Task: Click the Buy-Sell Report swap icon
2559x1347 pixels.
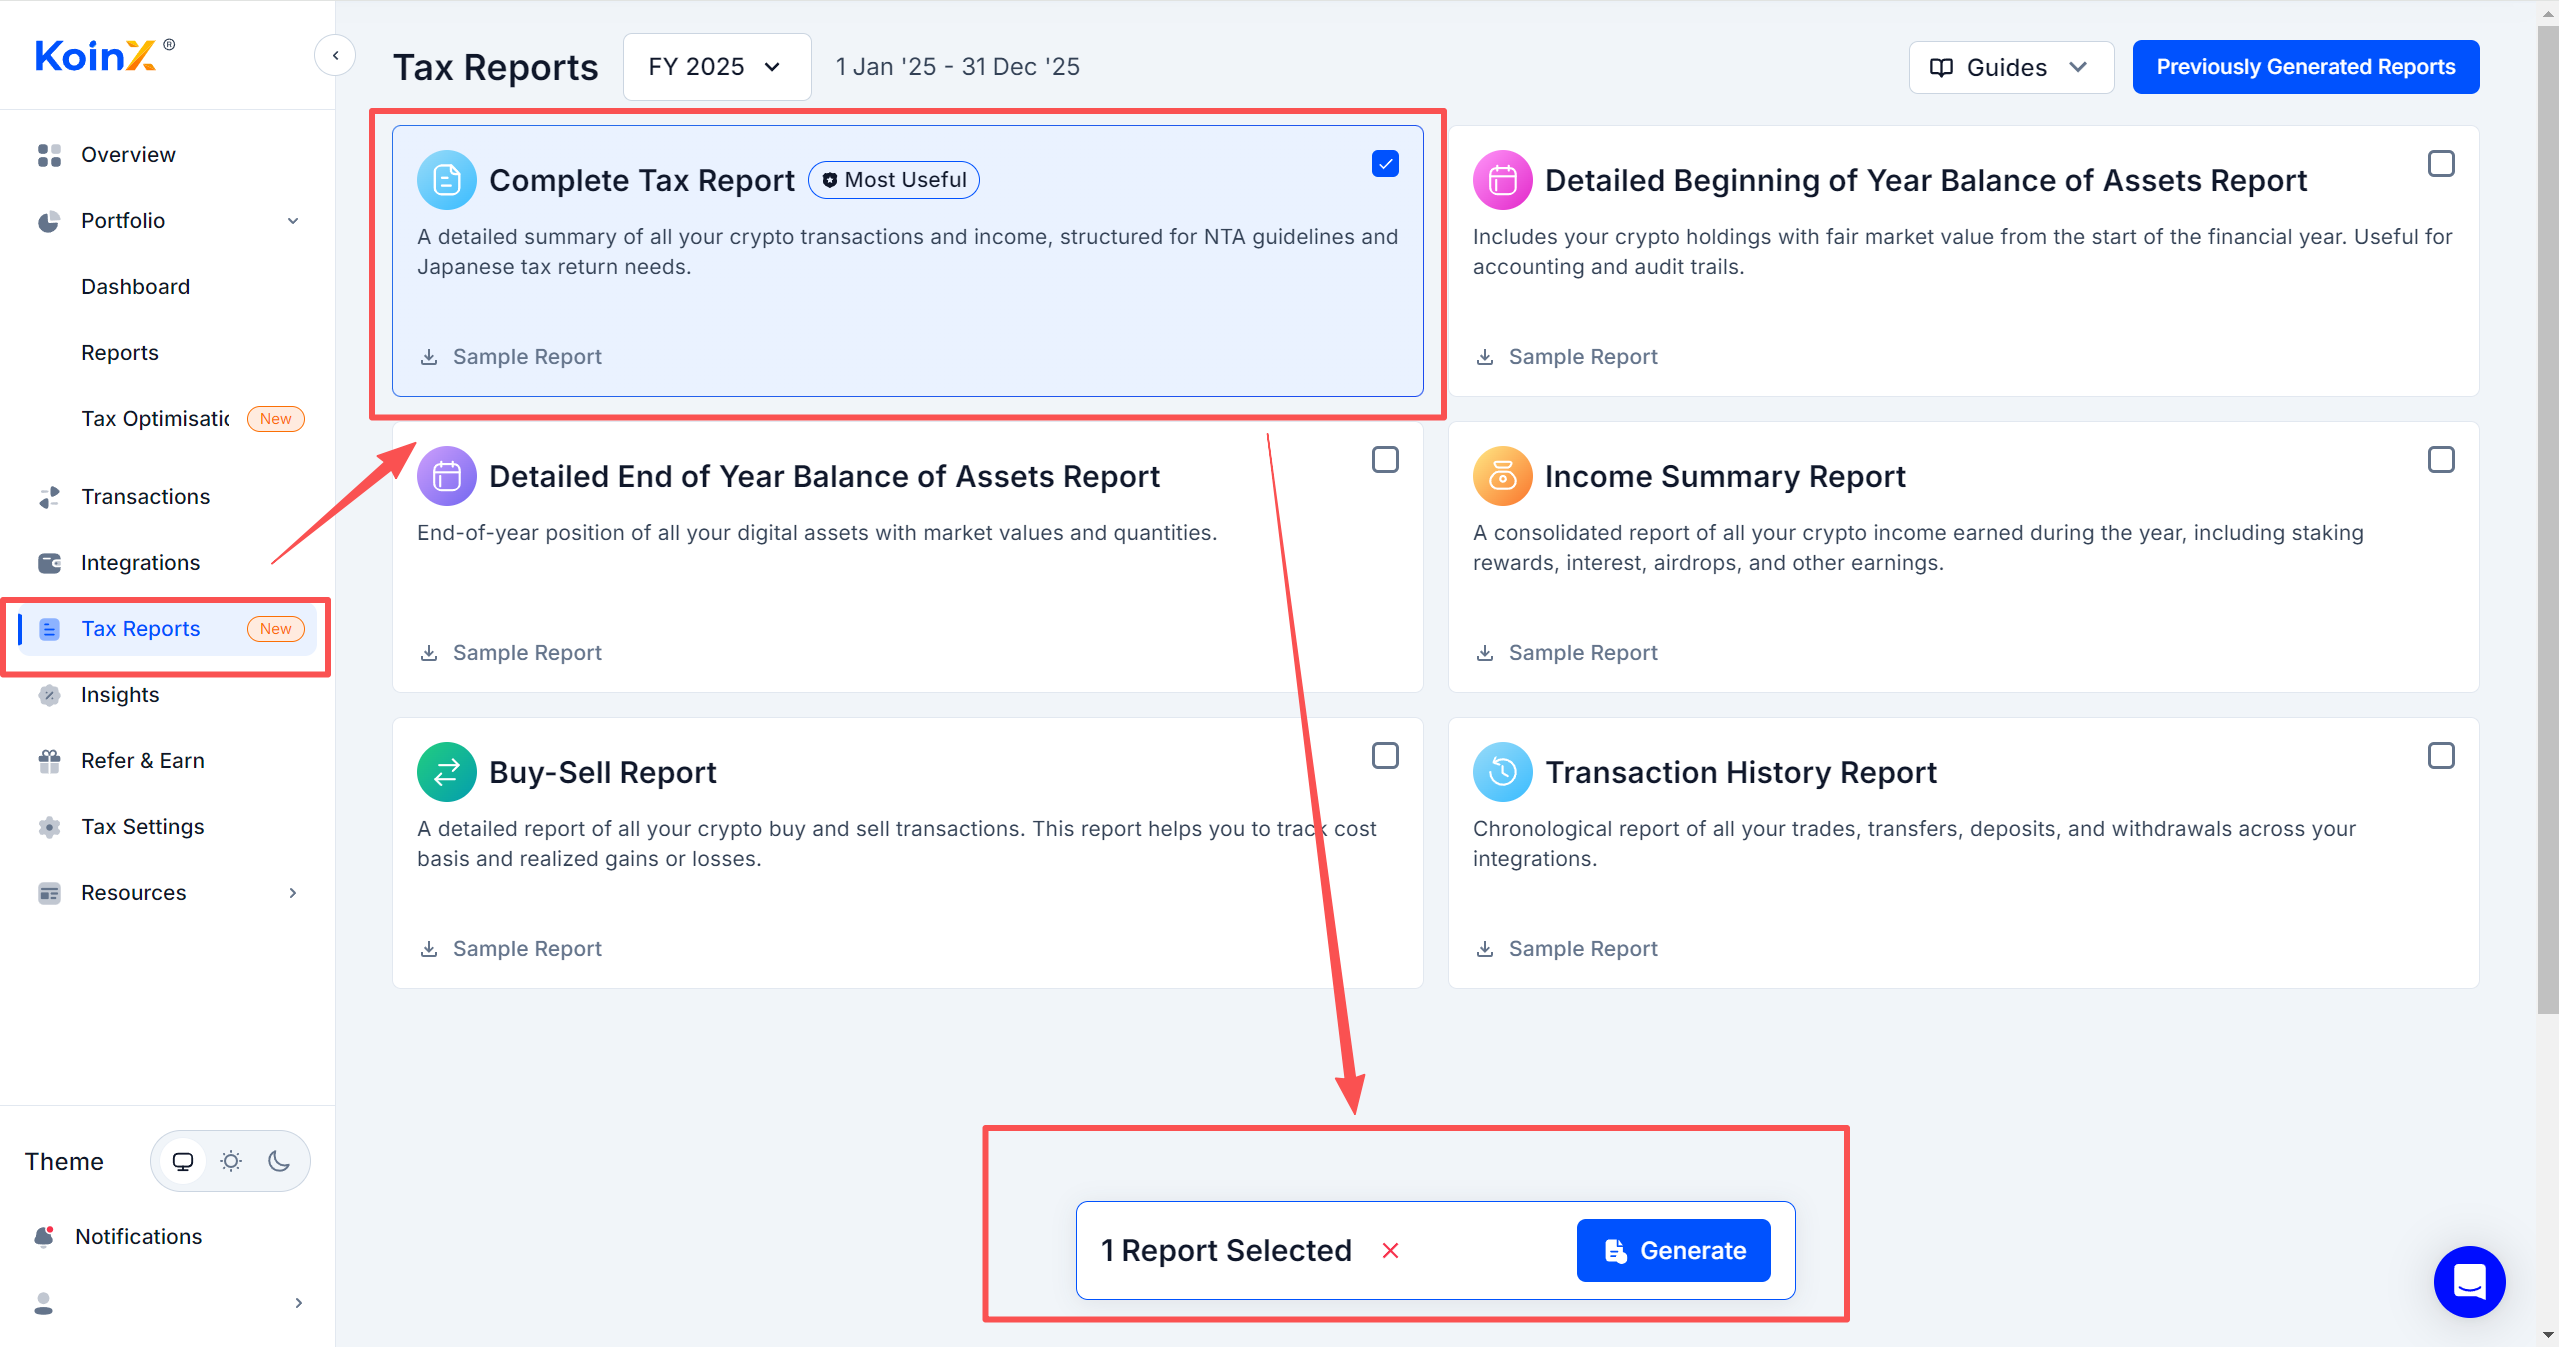Action: pyautogui.click(x=446, y=772)
